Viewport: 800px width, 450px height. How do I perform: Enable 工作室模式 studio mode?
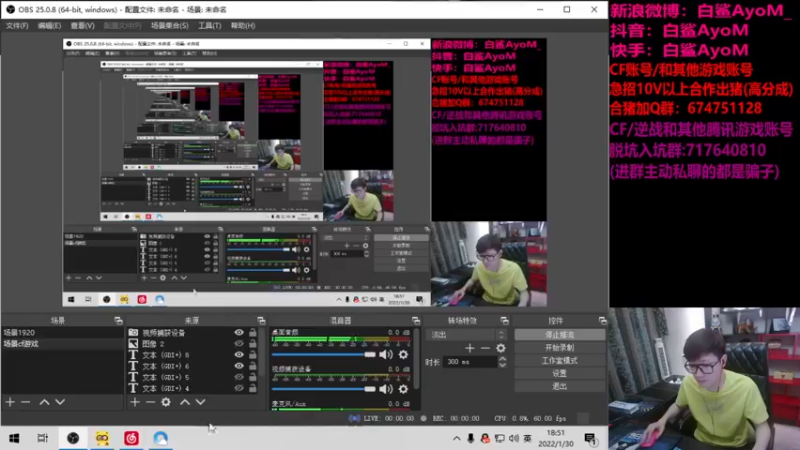click(560, 361)
